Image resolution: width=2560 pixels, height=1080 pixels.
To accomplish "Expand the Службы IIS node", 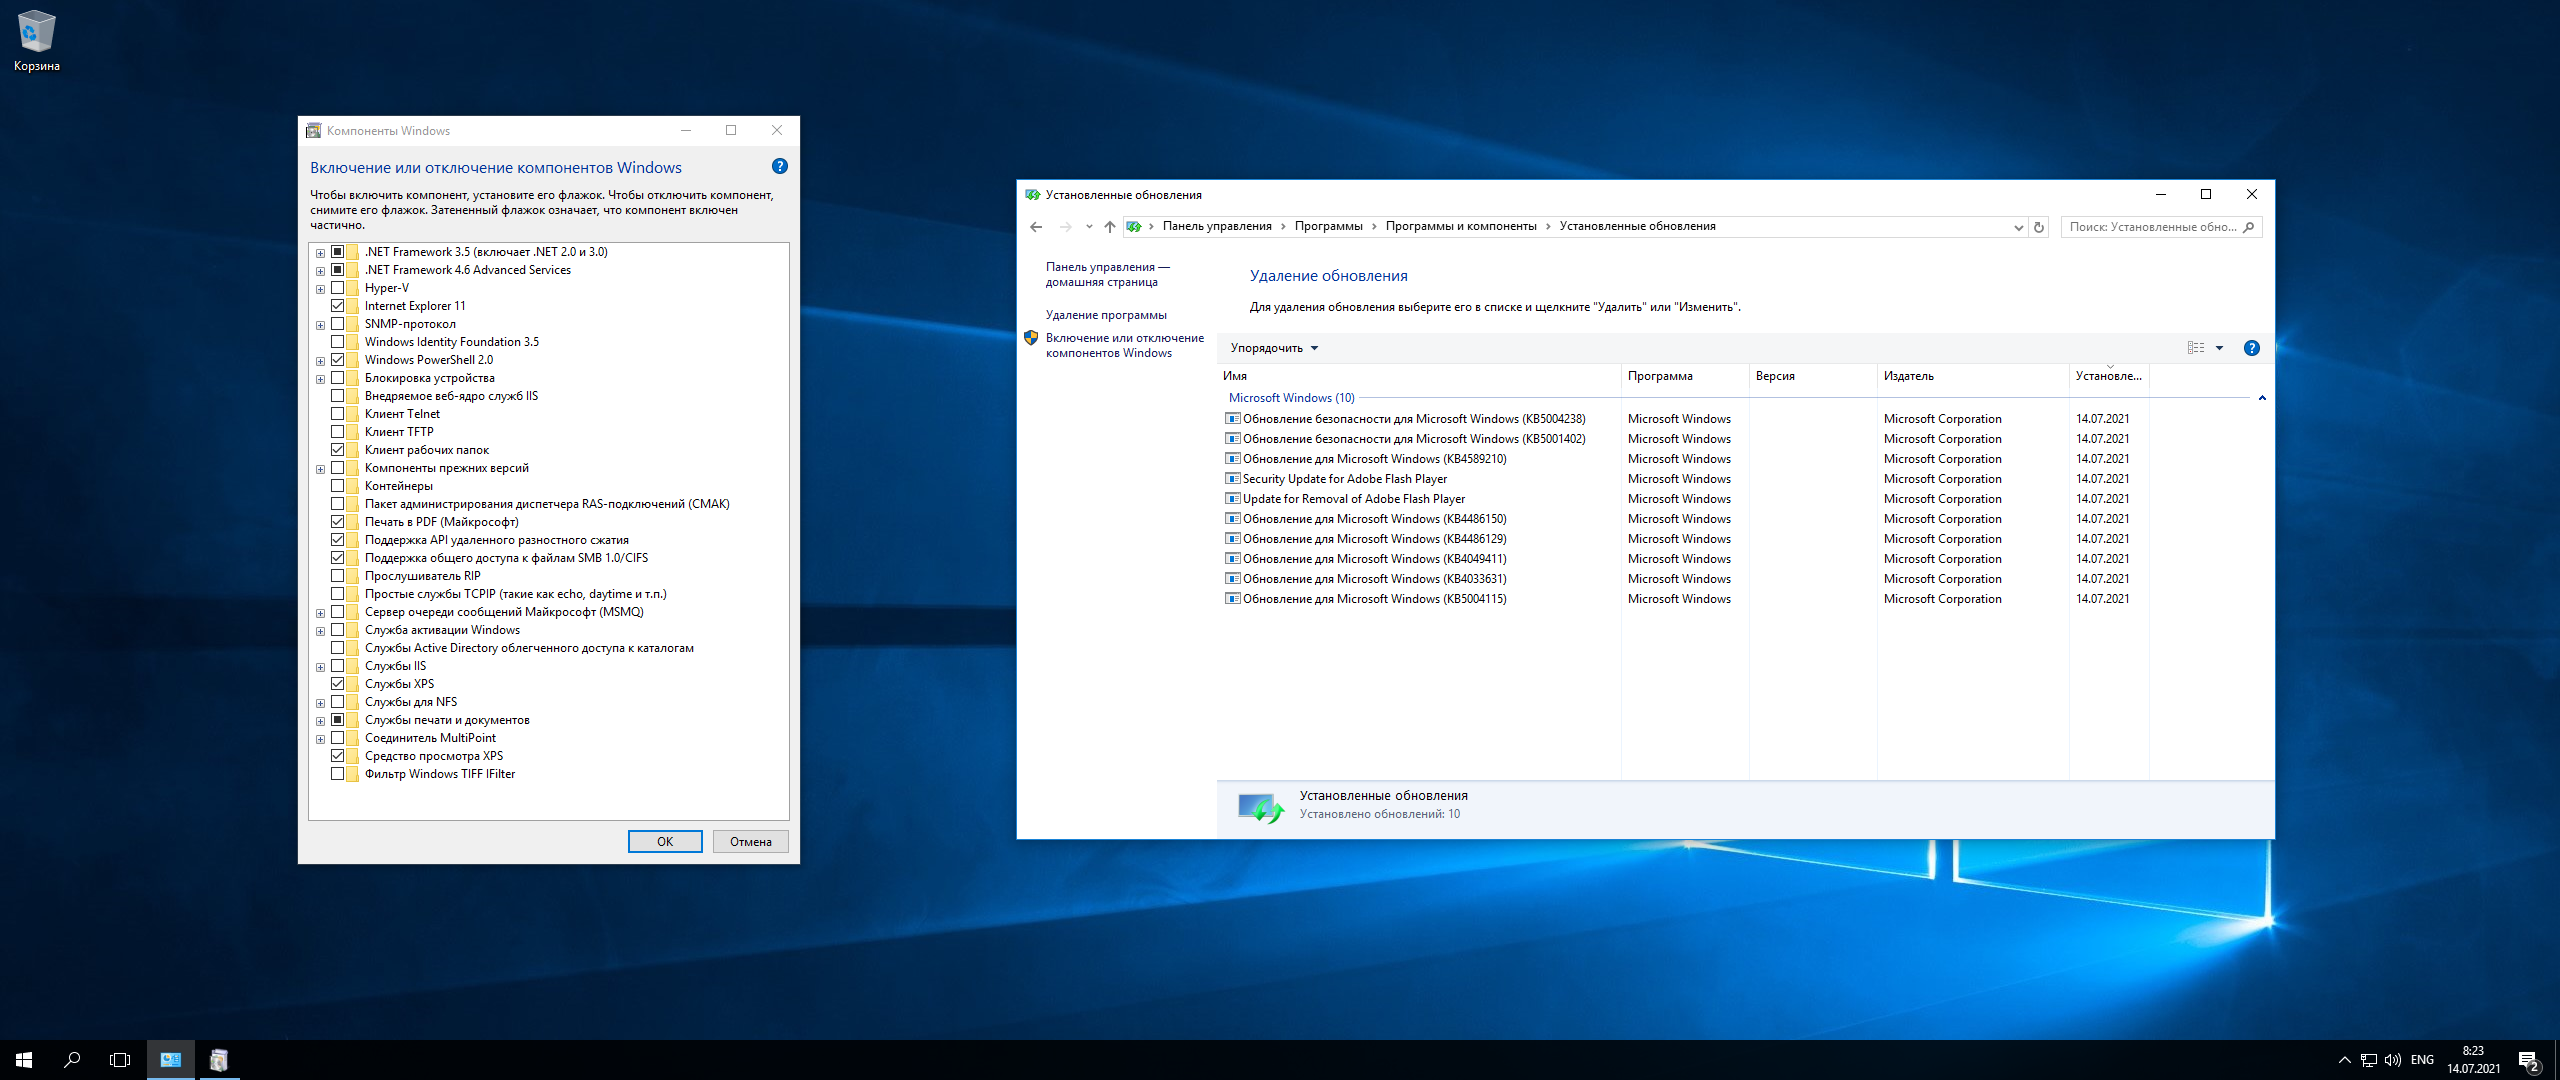I will click(320, 667).
